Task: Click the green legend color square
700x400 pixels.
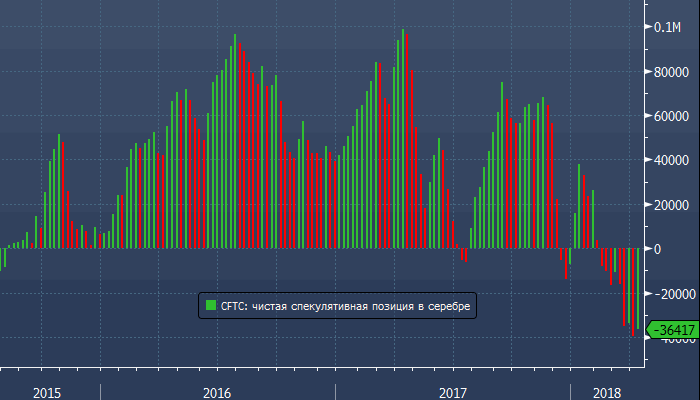Action: pos(211,305)
